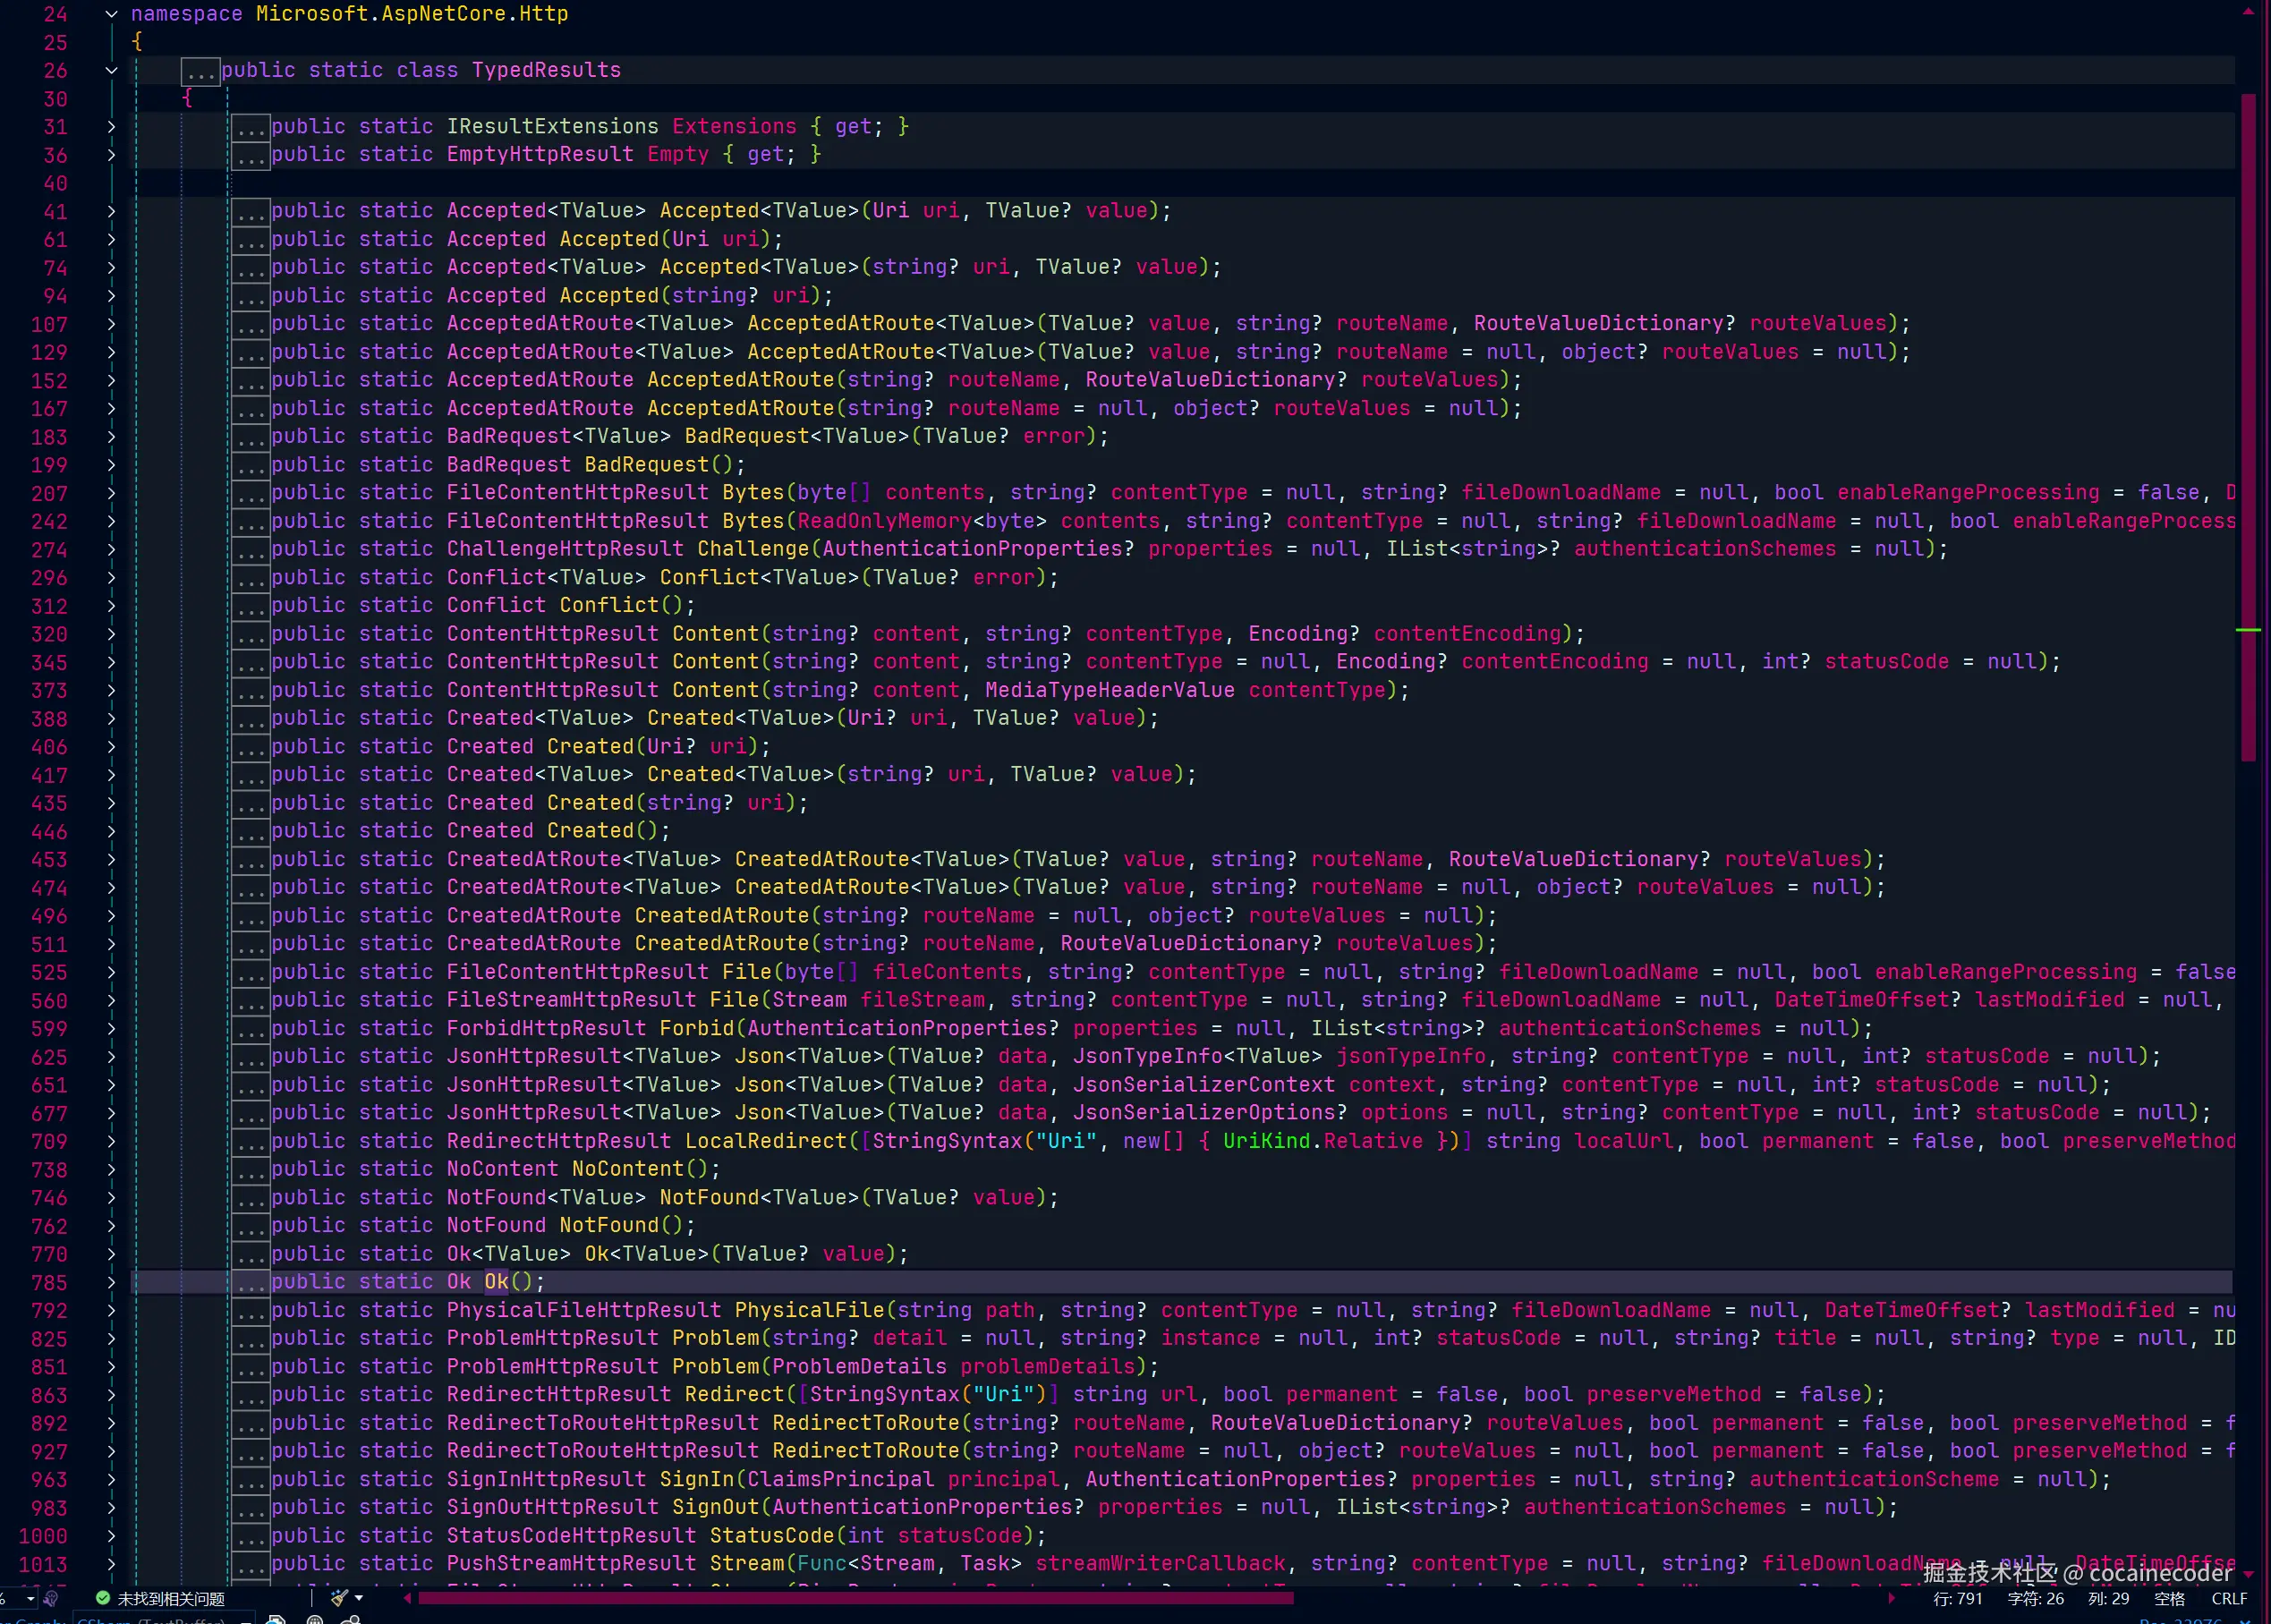Image resolution: width=2271 pixels, height=1624 pixels.
Task: Click the green no-issues checkmark icon
Action: coord(103,1598)
